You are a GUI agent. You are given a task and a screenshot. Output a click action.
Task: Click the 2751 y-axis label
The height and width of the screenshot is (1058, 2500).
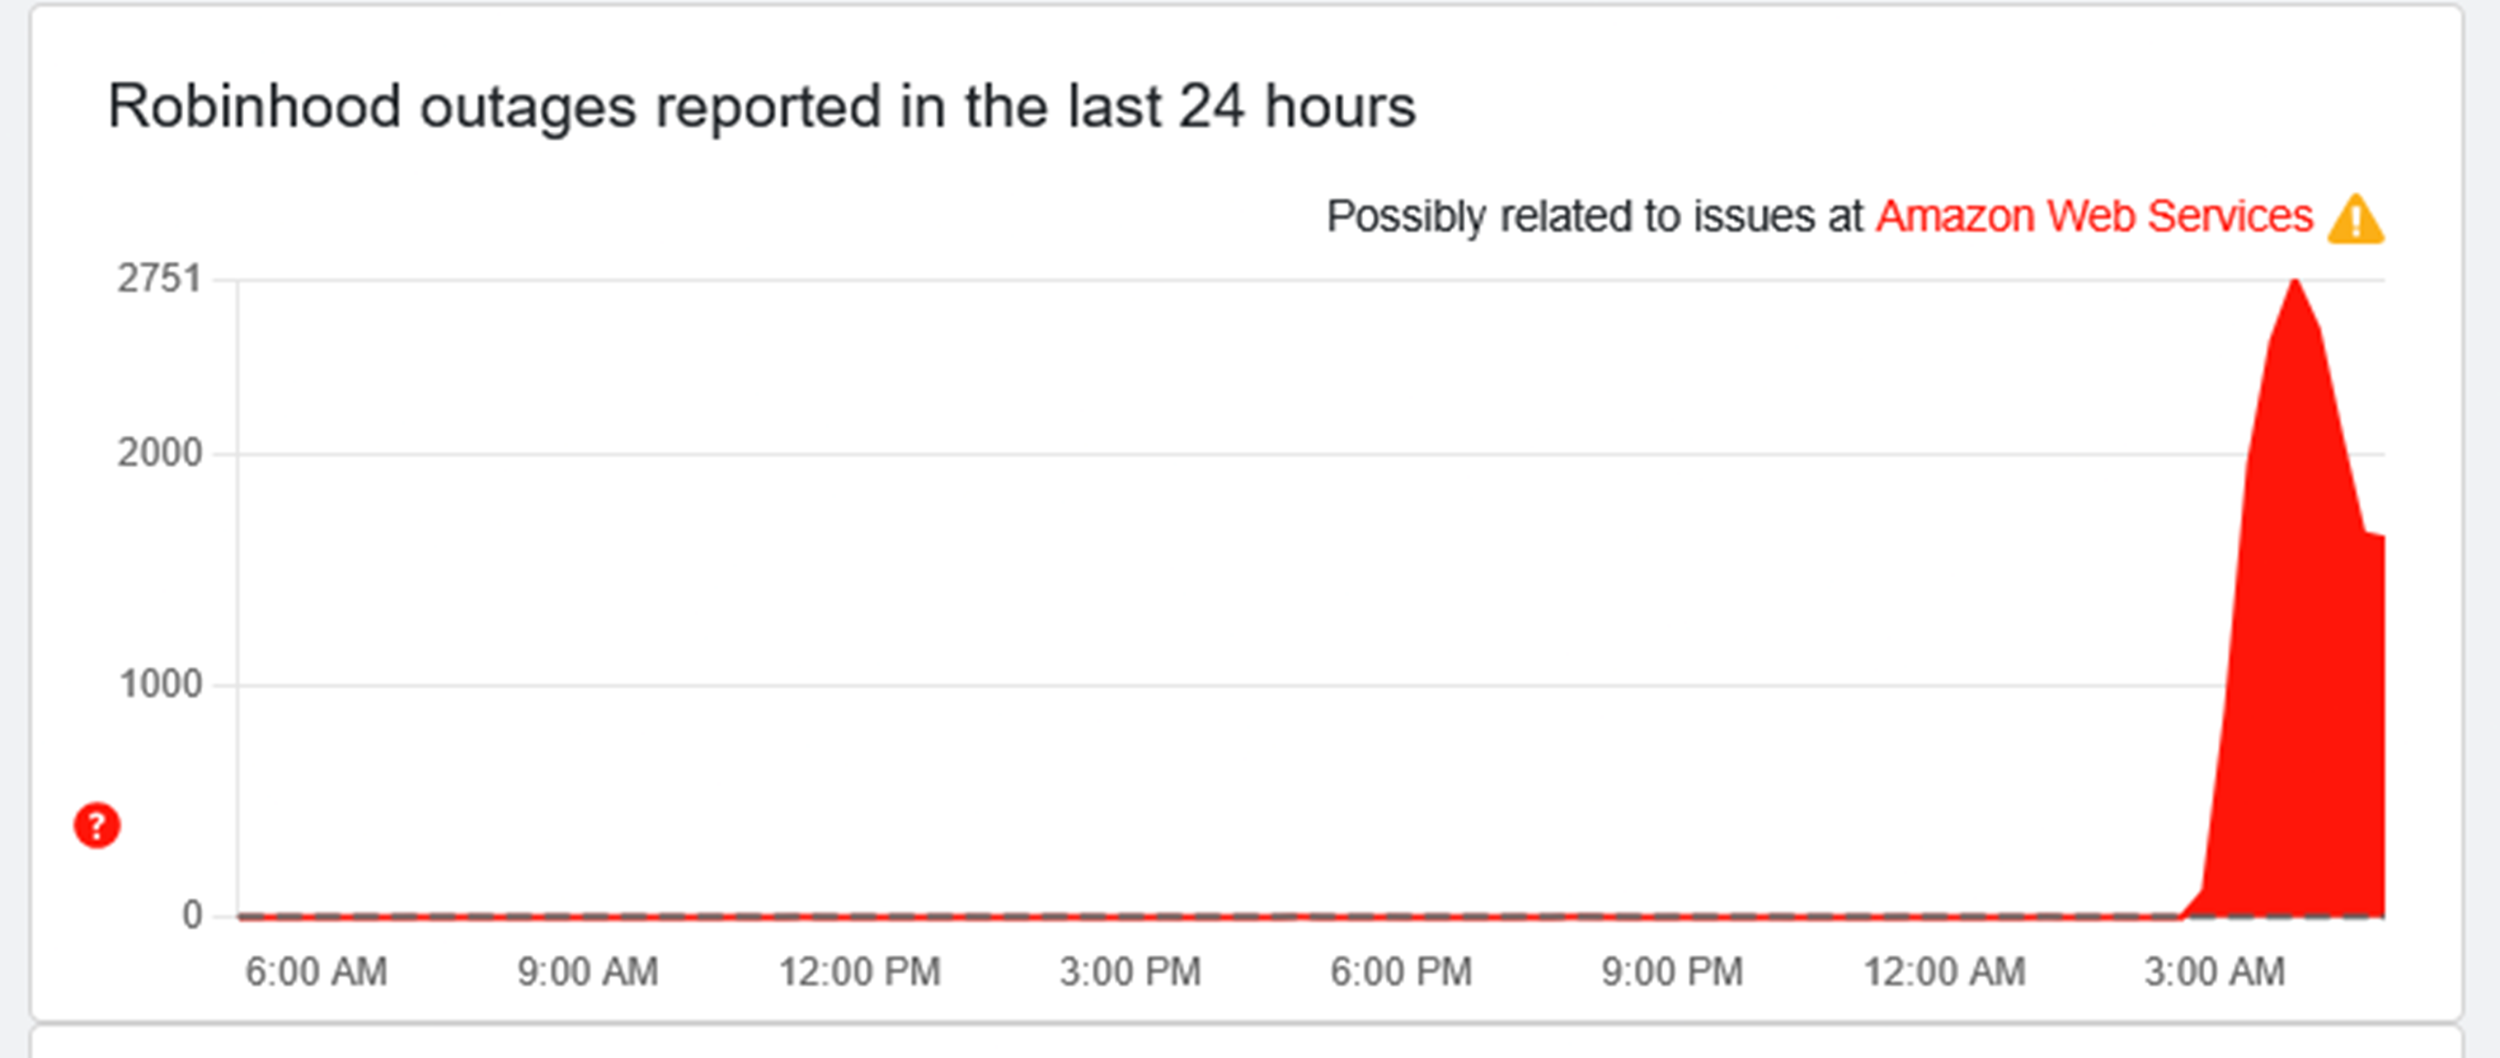pos(160,279)
